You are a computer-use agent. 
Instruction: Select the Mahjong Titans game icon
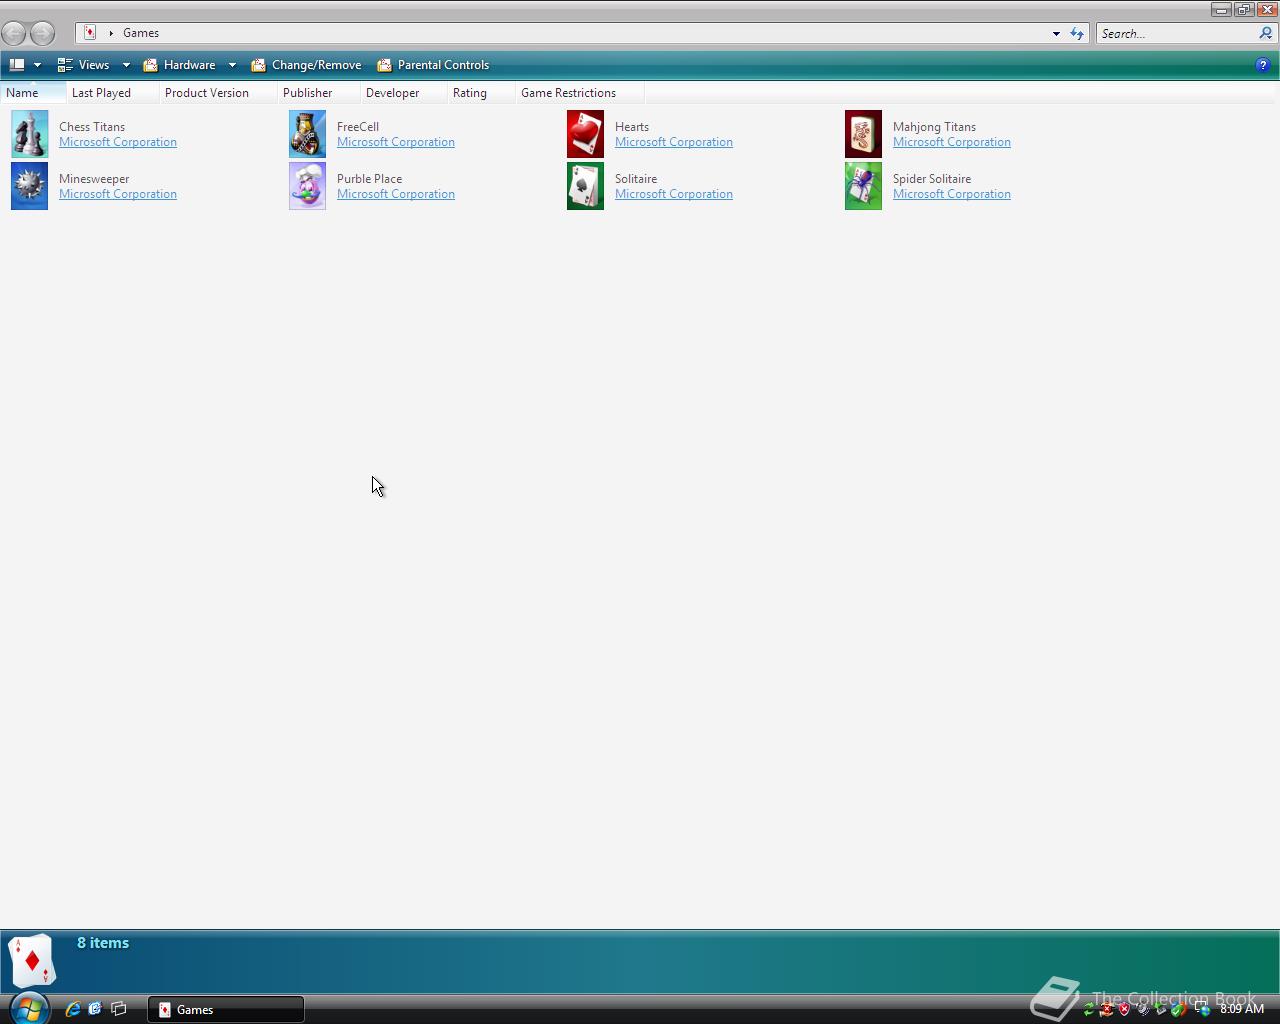click(863, 134)
